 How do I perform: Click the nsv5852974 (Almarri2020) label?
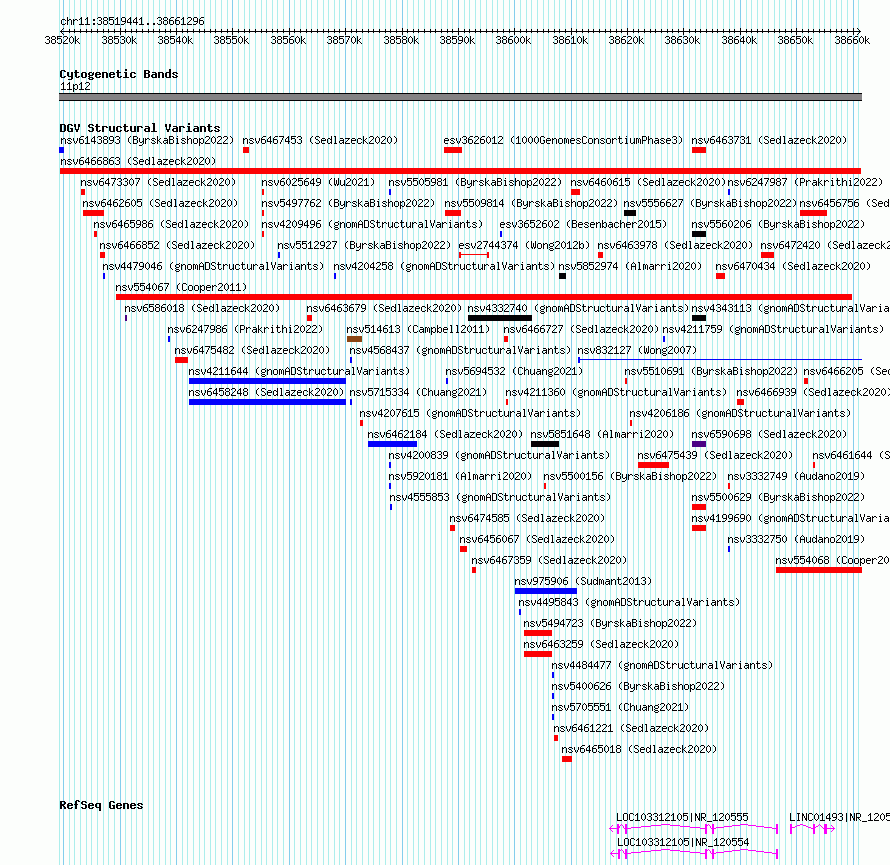point(630,266)
